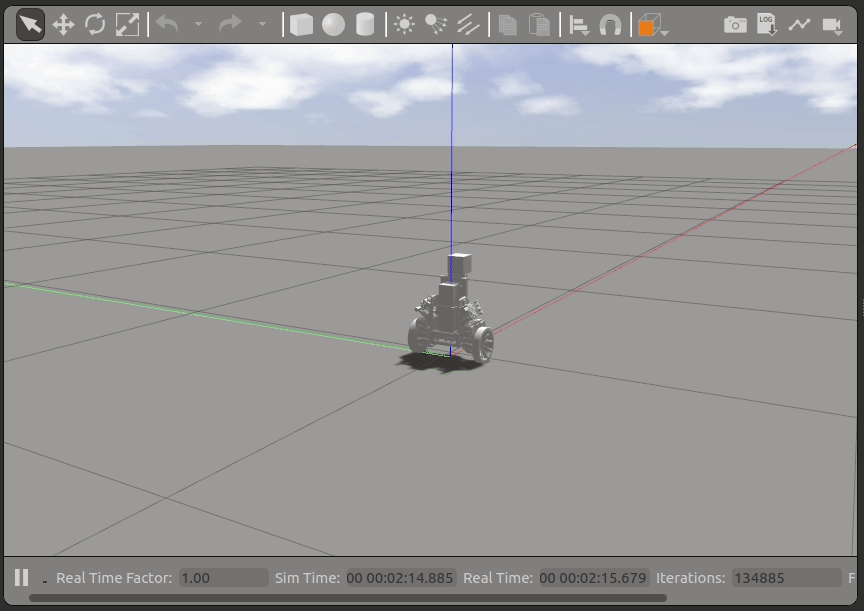Select the translate mode tool

(x=63, y=25)
